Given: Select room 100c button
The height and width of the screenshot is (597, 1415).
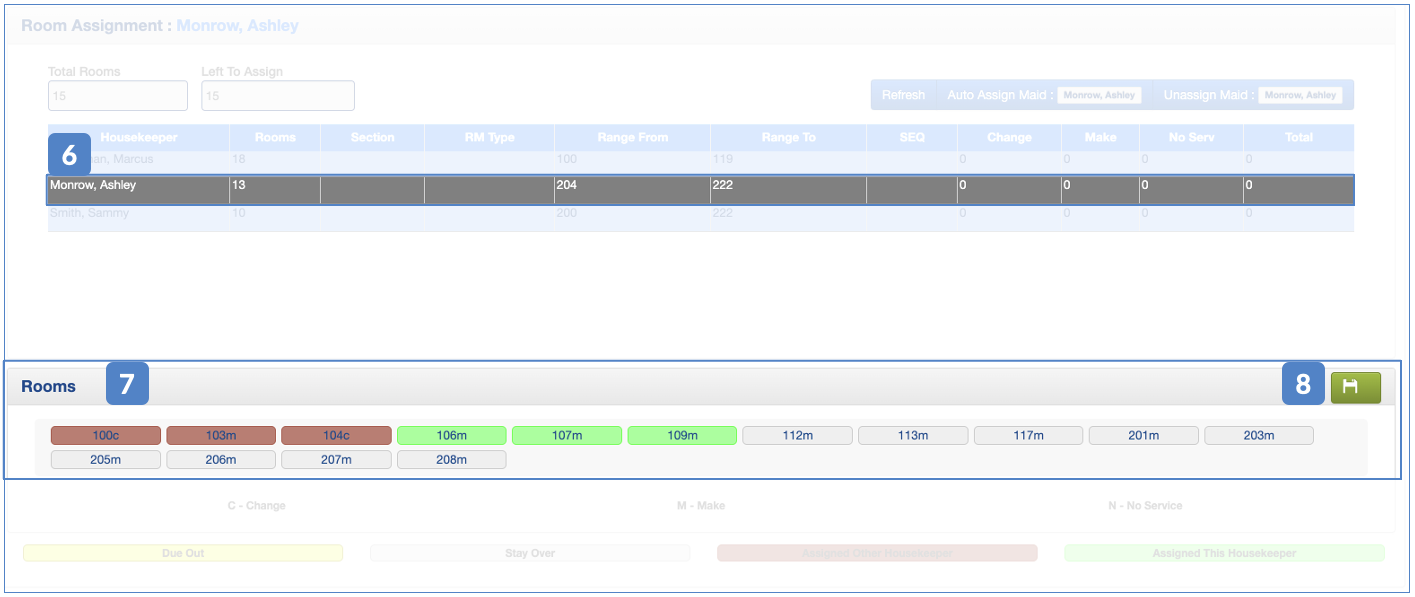Looking at the screenshot, I should [x=106, y=435].
